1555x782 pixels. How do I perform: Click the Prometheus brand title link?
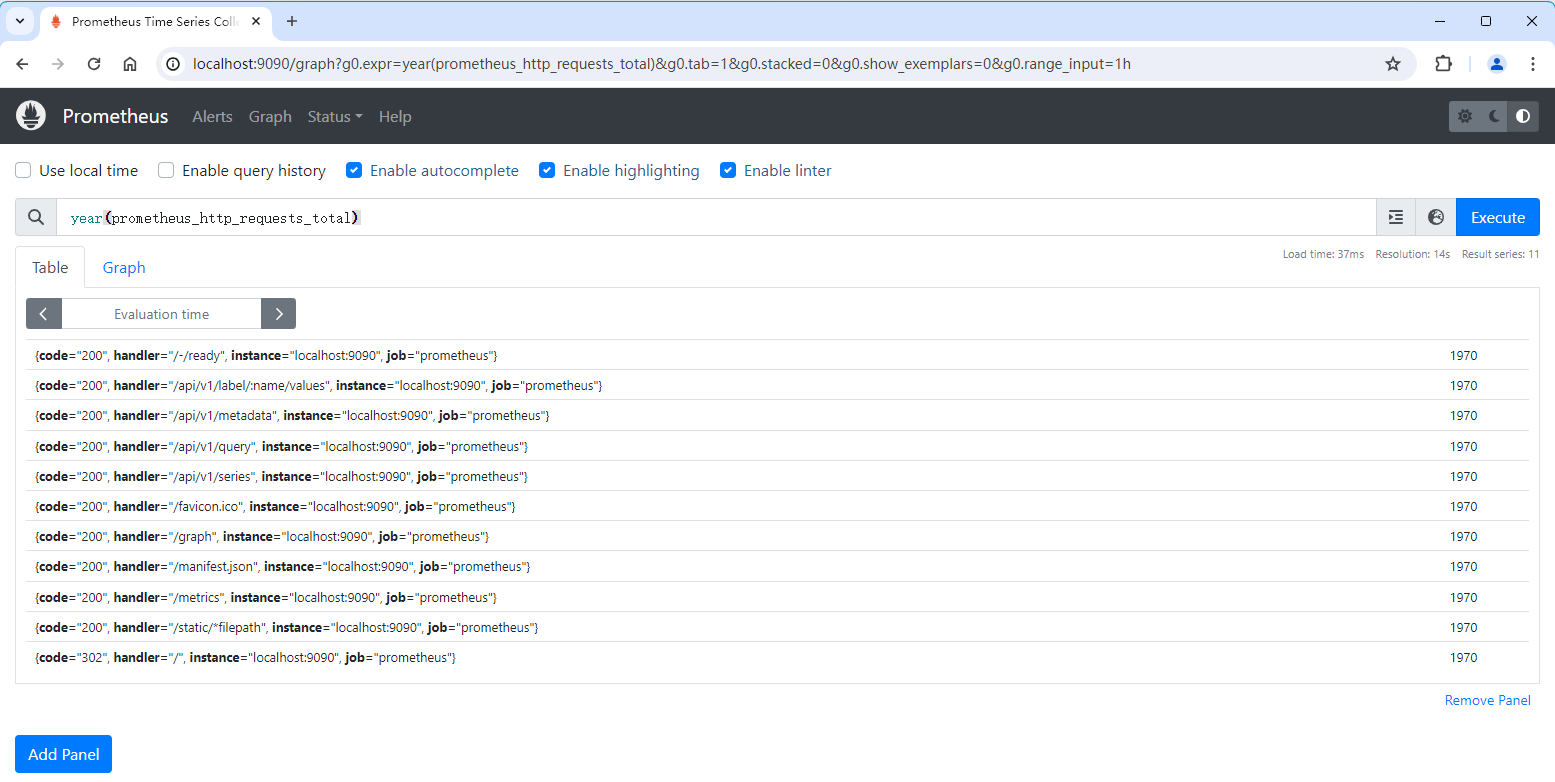click(115, 116)
